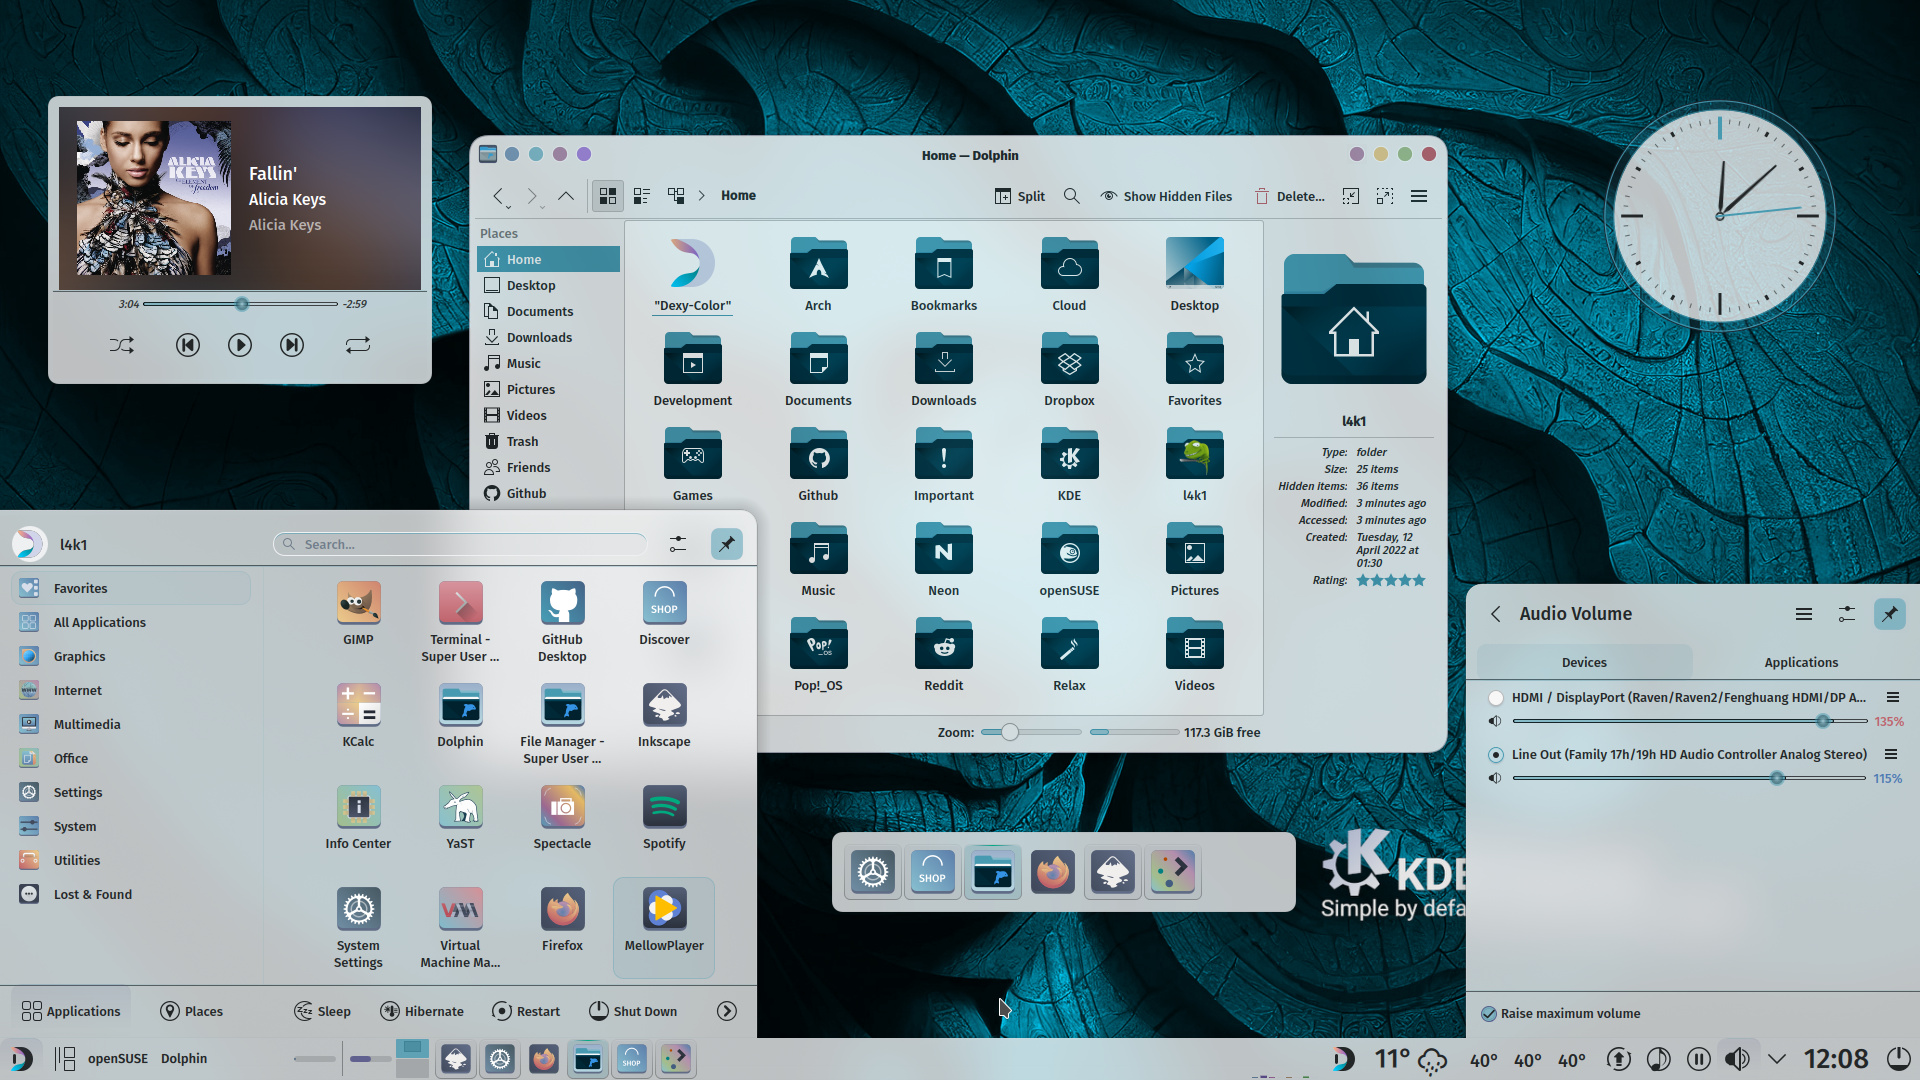The height and width of the screenshot is (1080, 1920).
Task: Play the song Fallin' in music widget
Action: click(240, 345)
